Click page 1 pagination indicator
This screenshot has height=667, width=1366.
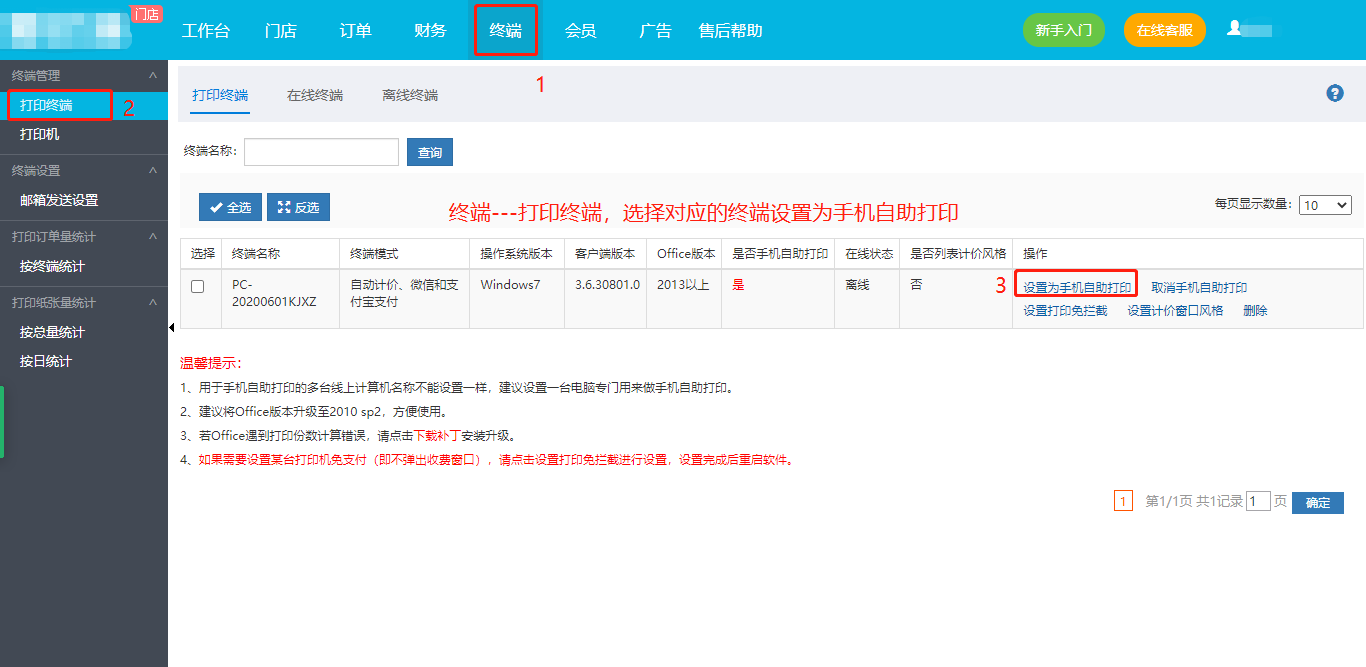click(1123, 502)
